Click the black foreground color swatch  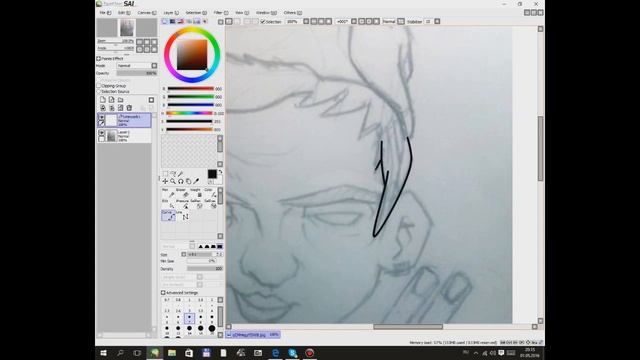[x=212, y=174]
